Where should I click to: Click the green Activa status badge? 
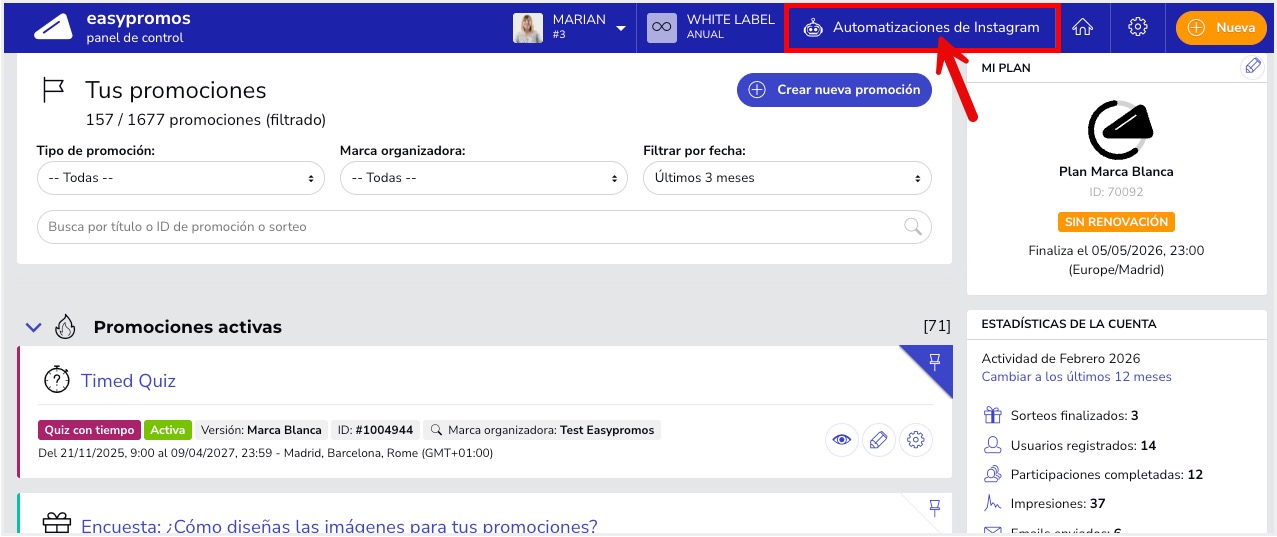pos(168,430)
